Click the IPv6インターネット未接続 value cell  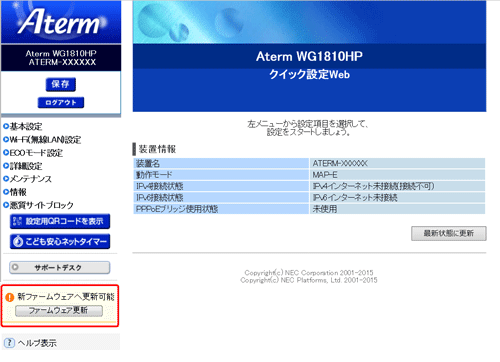tap(397, 197)
